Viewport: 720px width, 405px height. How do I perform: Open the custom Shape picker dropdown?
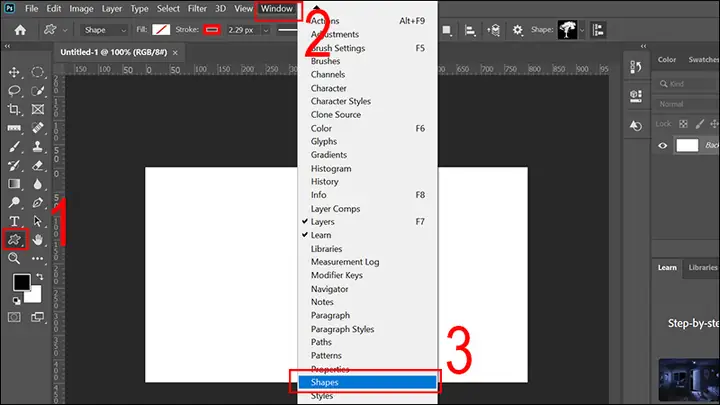point(582,30)
